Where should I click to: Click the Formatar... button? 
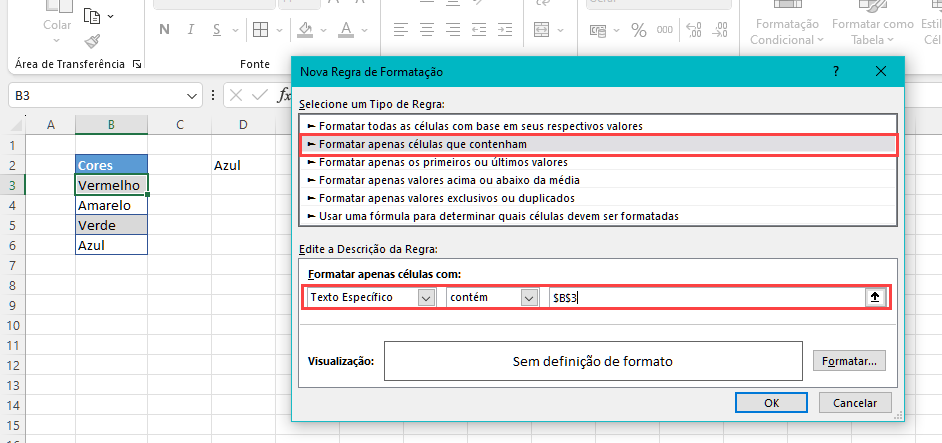tap(849, 361)
